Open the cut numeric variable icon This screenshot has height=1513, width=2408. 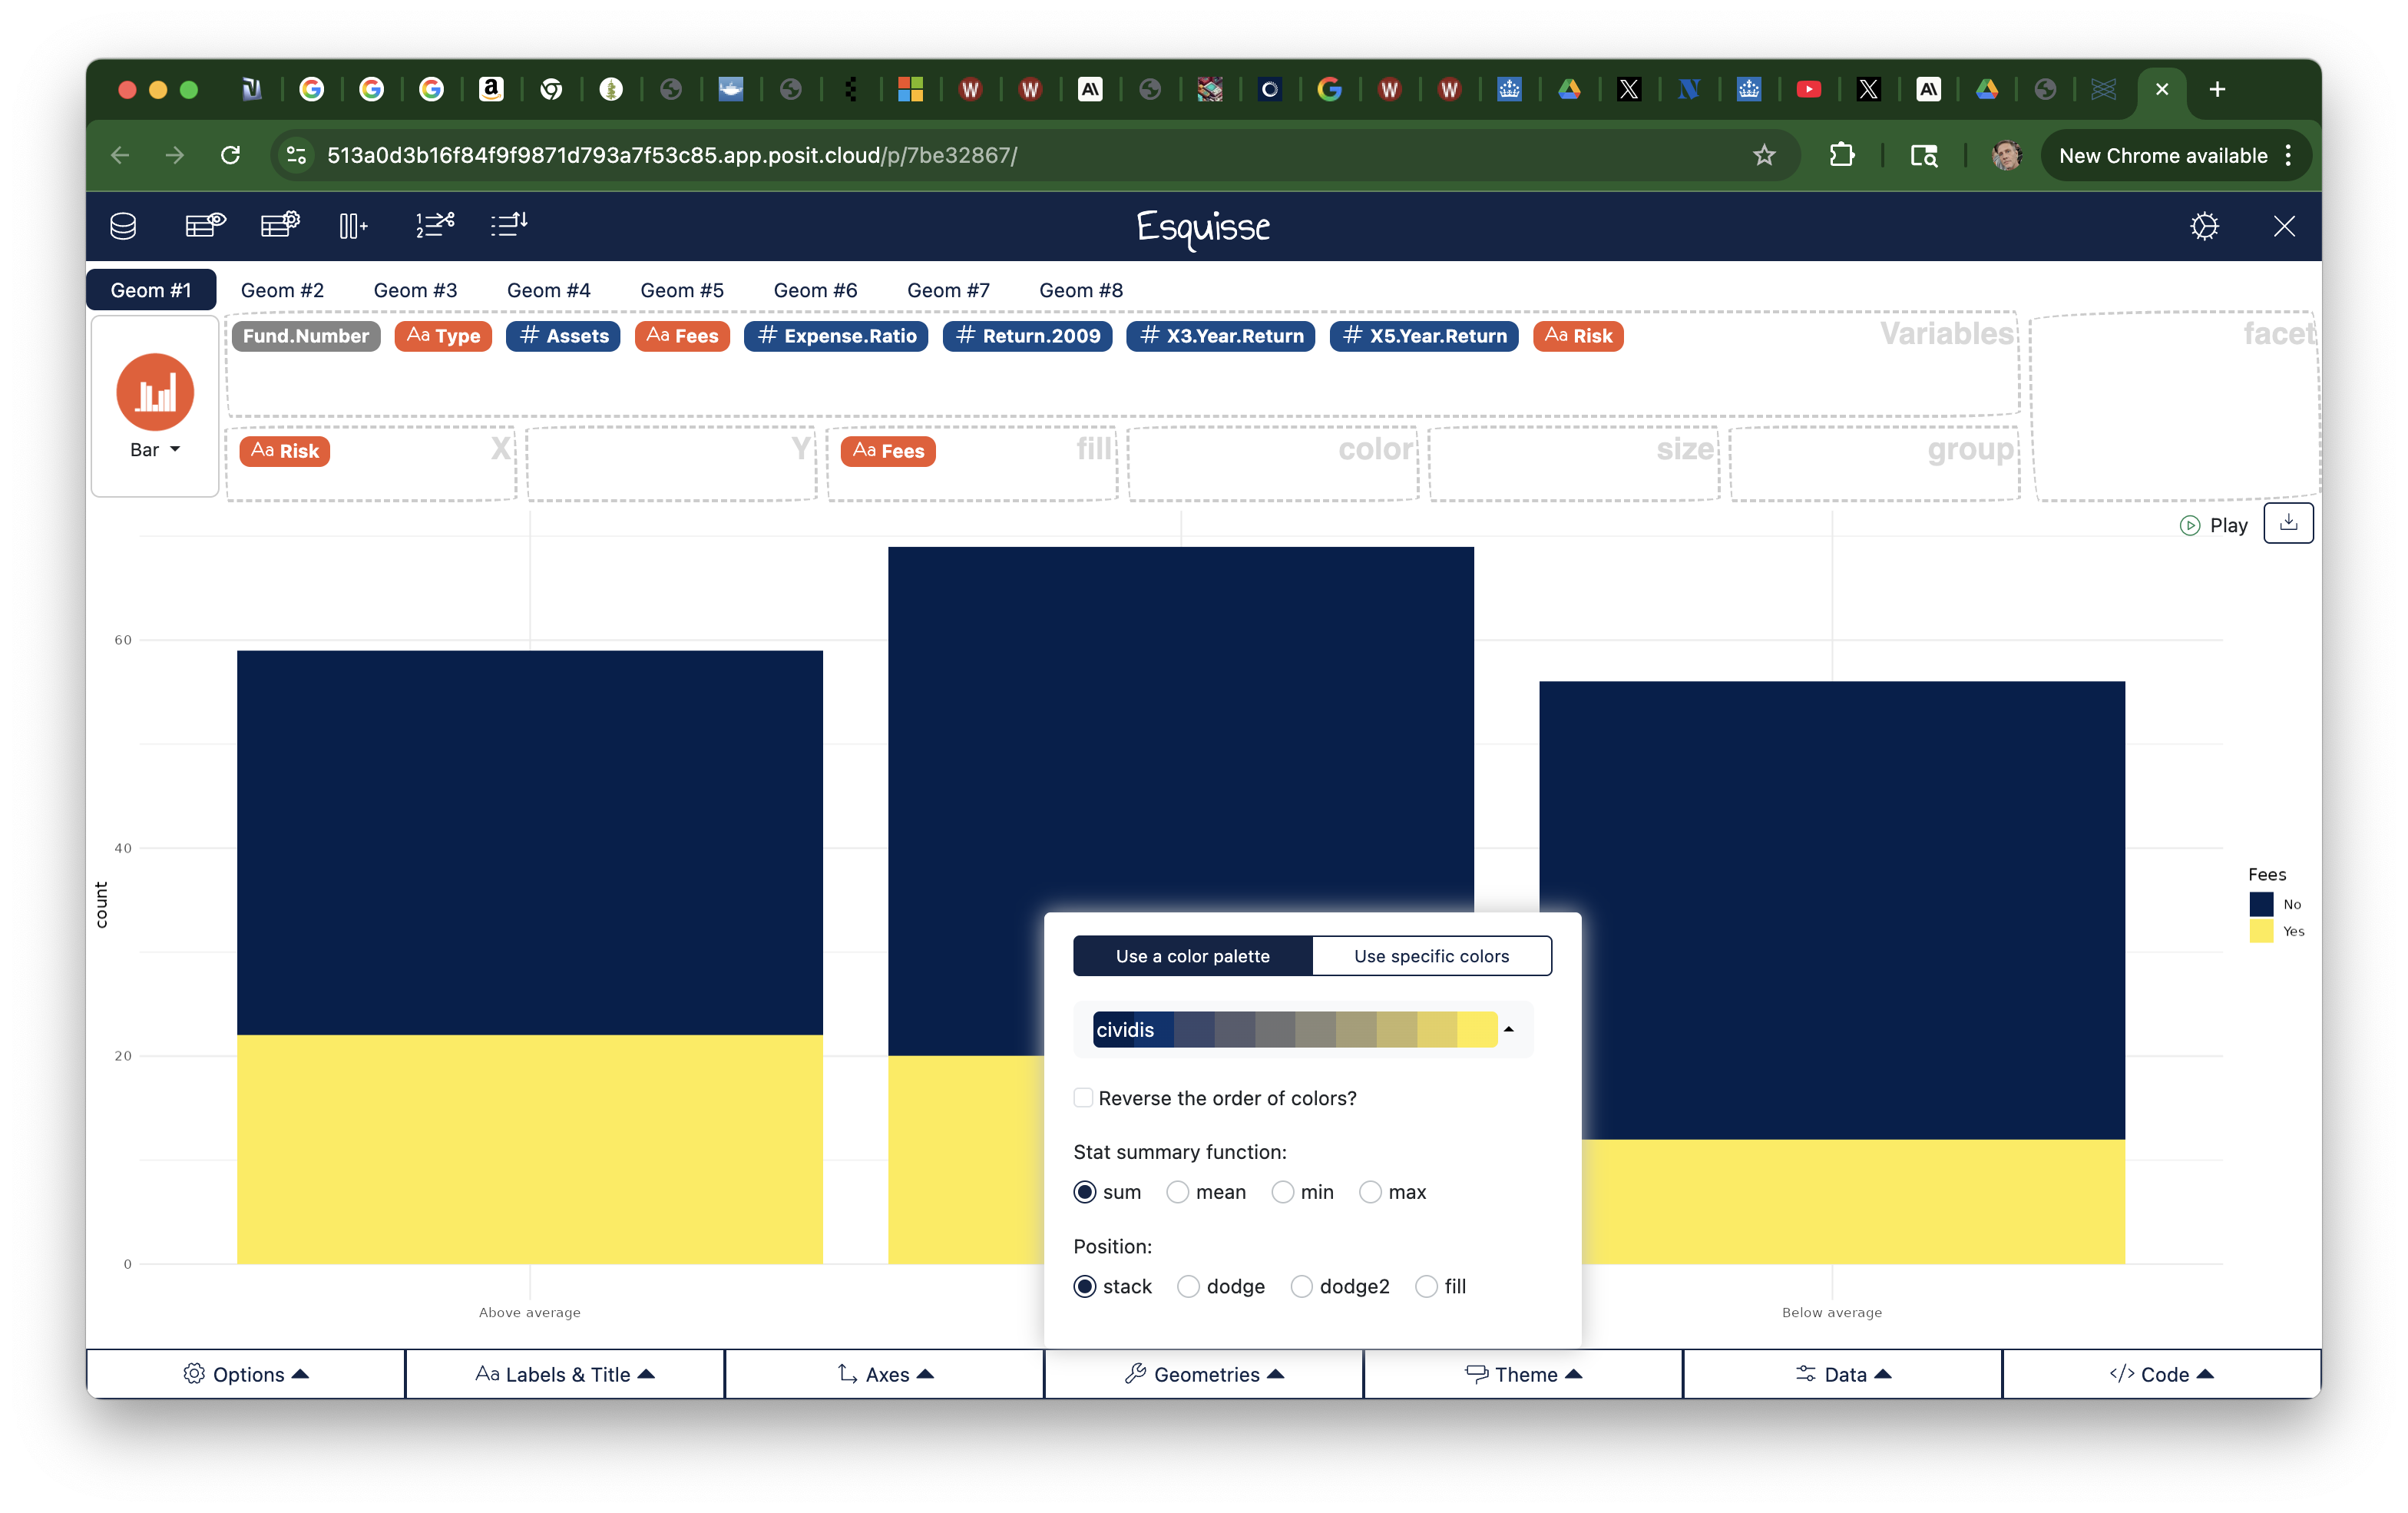[435, 225]
